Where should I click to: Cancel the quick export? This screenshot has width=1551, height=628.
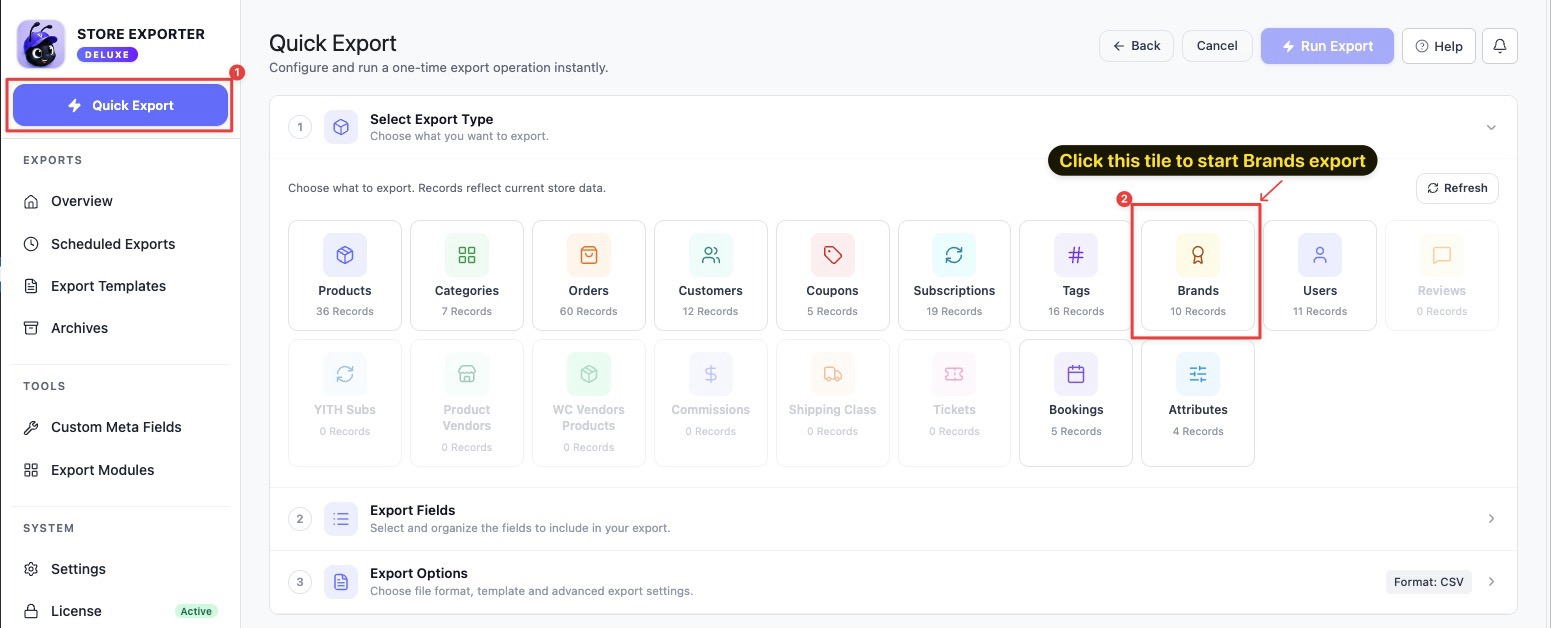coord(1217,45)
